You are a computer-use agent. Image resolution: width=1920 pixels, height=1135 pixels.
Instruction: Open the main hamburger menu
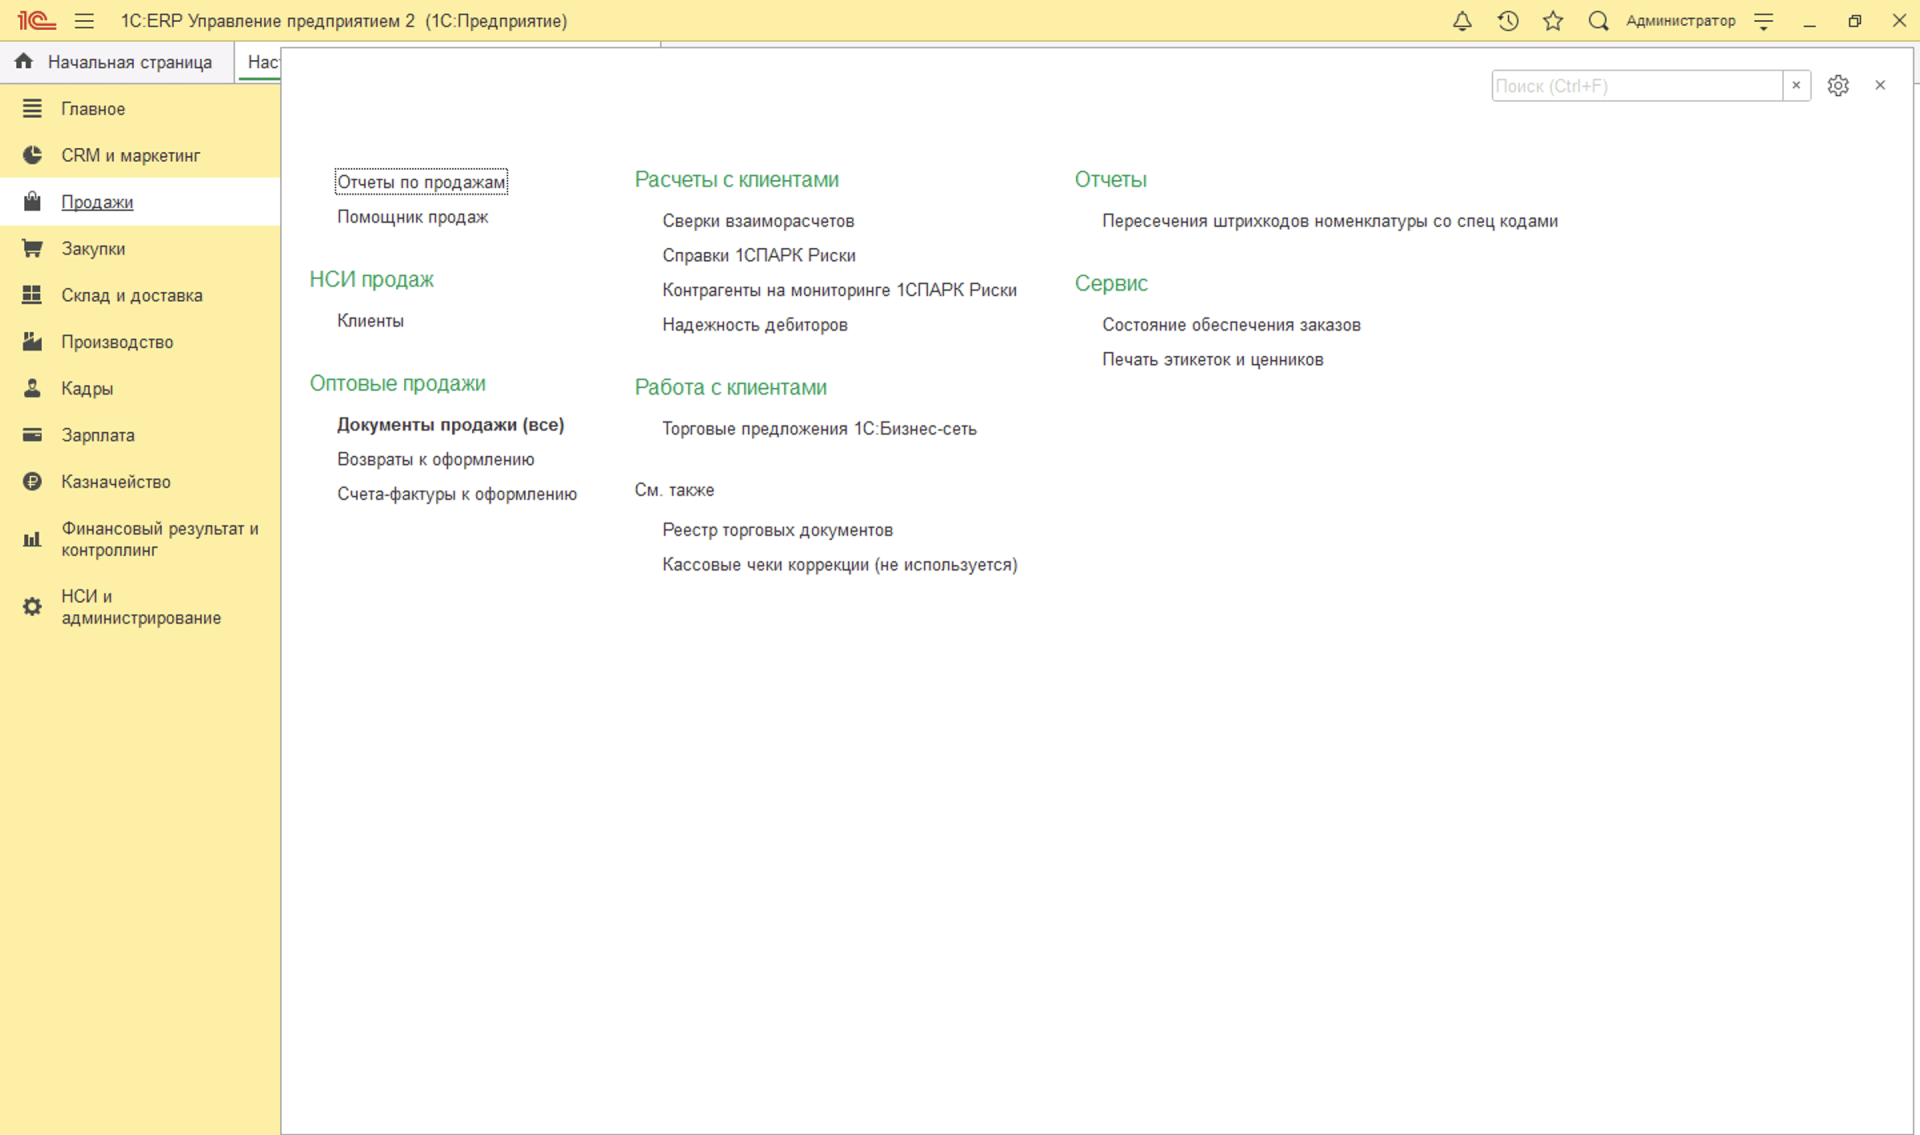84,21
